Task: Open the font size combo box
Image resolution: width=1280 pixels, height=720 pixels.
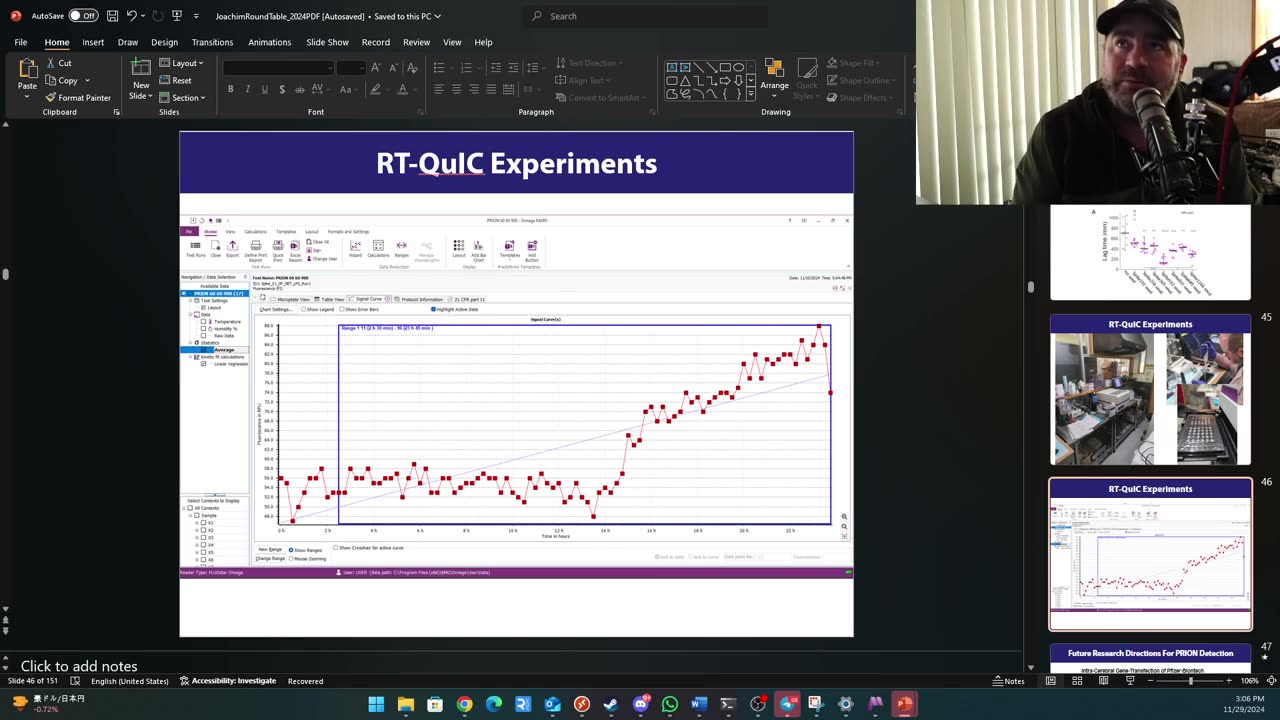Action: 351,67
